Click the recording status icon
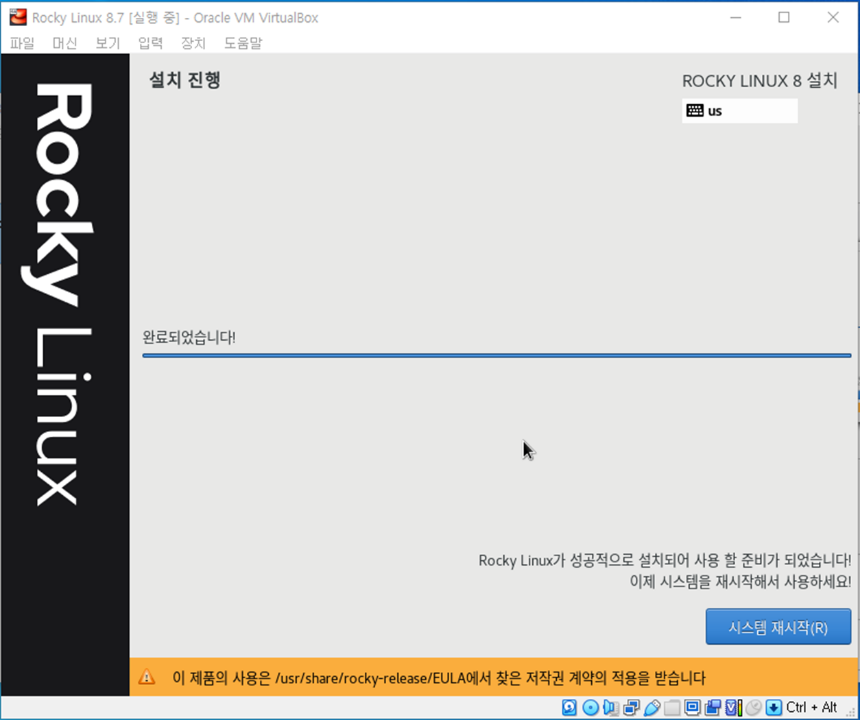860x720 pixels. click(713, 707)
